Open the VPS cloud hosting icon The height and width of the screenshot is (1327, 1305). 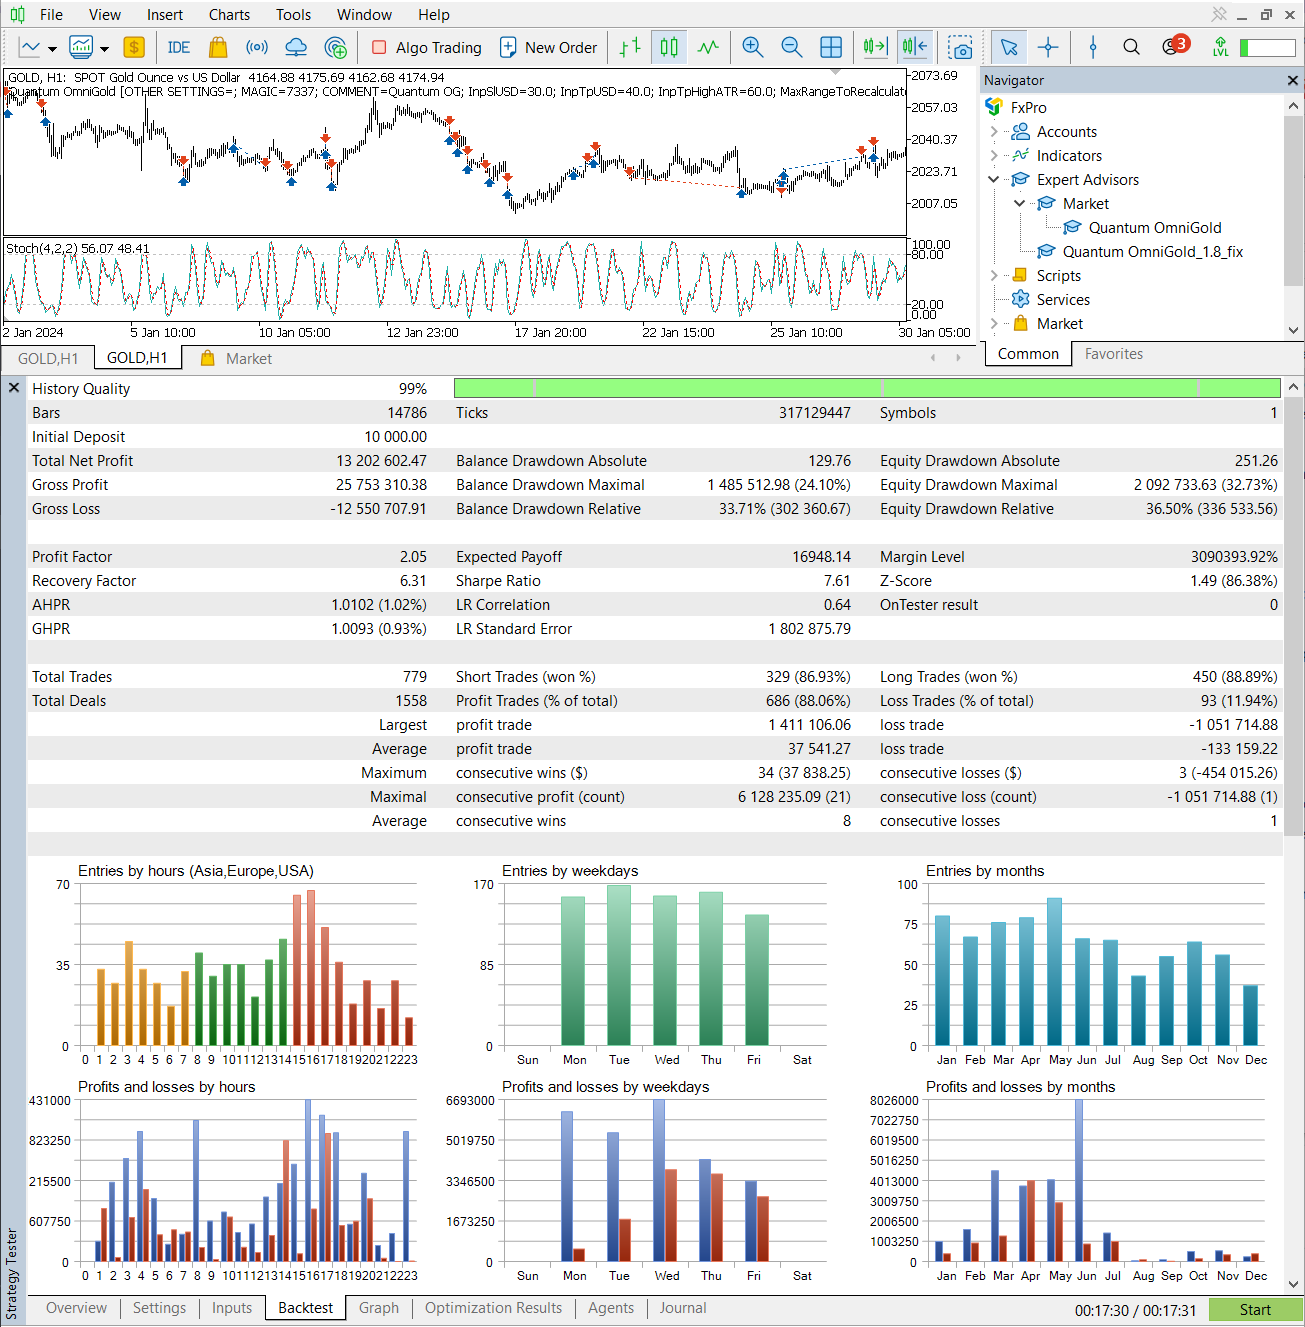coord(296,47)
